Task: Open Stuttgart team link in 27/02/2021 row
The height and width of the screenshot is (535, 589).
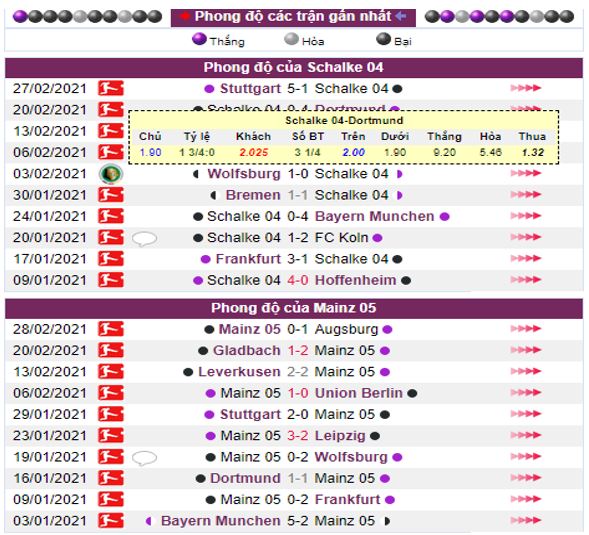Action: pyautogui.click(x=250, y=89)
